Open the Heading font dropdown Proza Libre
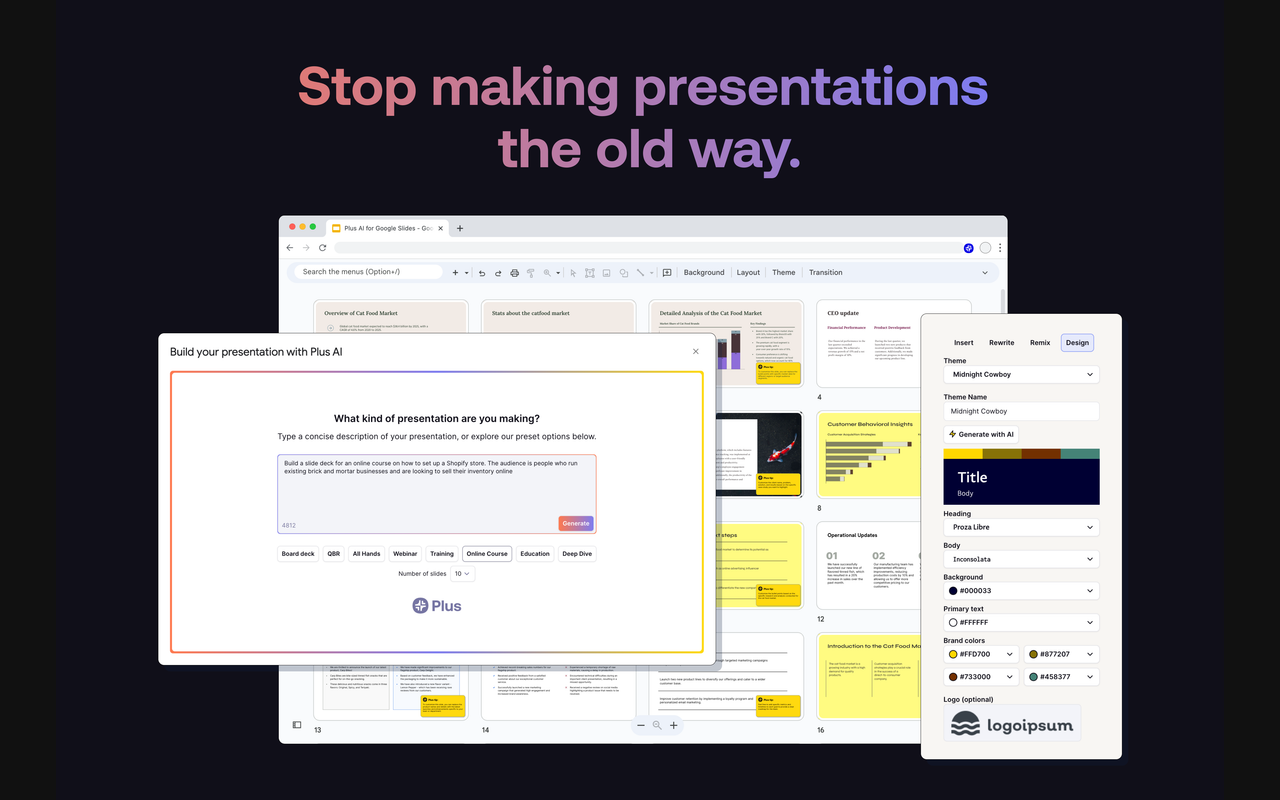The width and height of the screenshot is (1280, 800). tap(1021, 527)
